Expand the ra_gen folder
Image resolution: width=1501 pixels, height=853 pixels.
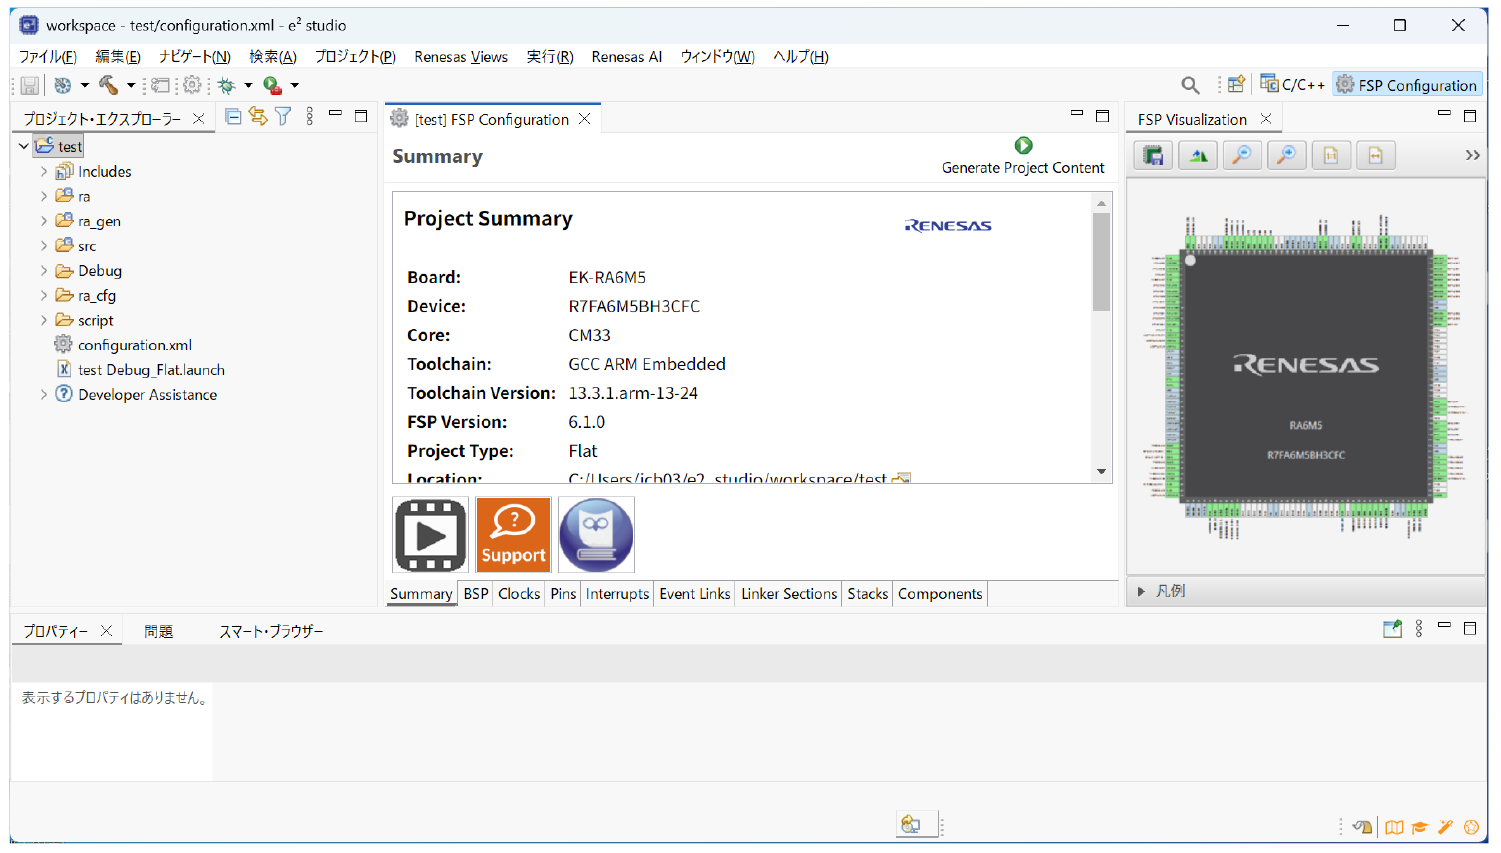[44, 221]
